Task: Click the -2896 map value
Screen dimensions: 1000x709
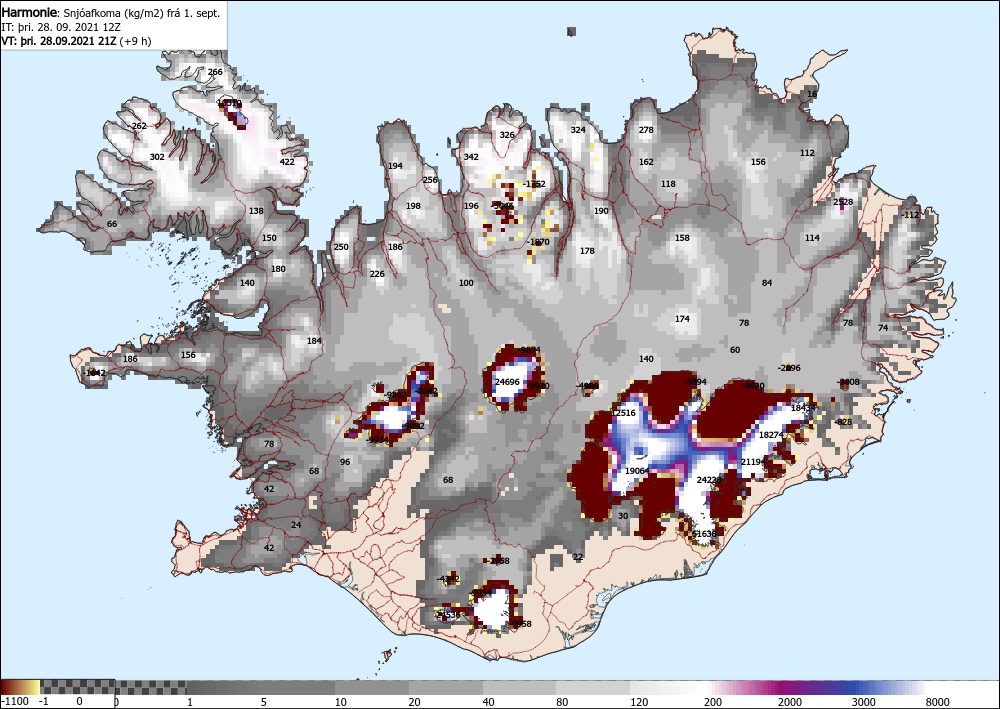Action: pyautogui.click(x=790, y=368)
